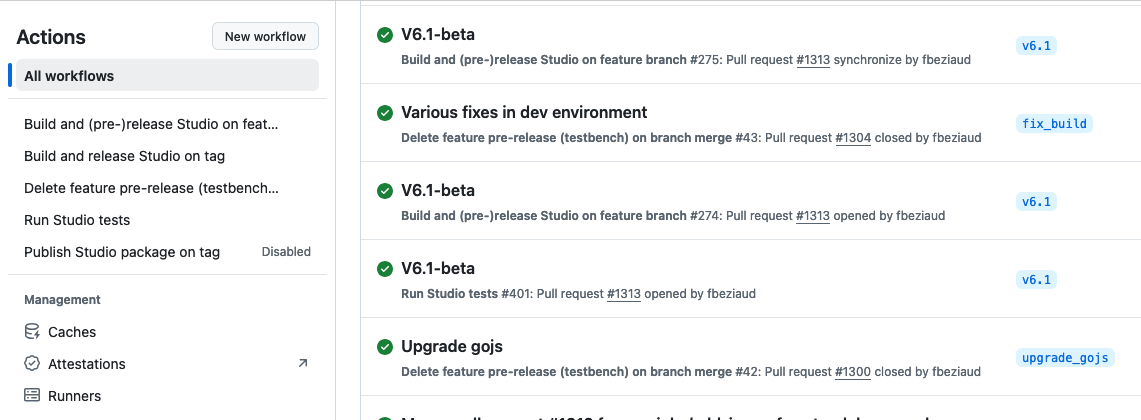1141x420 pixels.
Task: Open Delete feature pre-release (testbench) workflow
Action: pyautogui.click(x=151, y=188)
